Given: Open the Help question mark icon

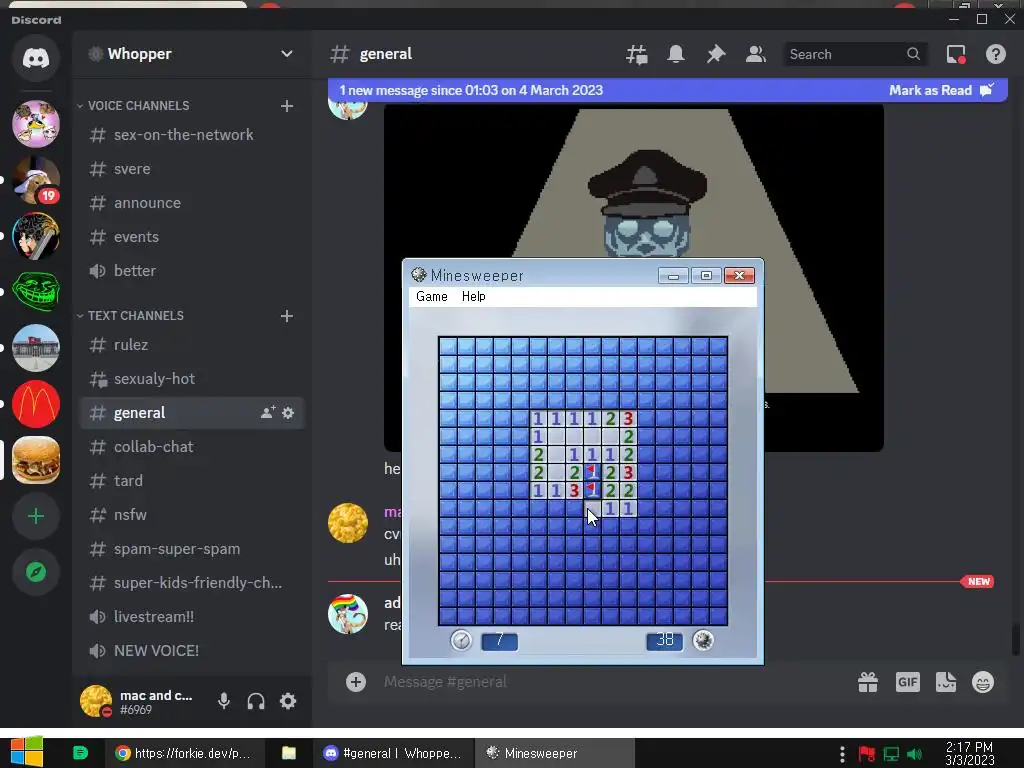Looking at the screenshot, I should [995, 54].
